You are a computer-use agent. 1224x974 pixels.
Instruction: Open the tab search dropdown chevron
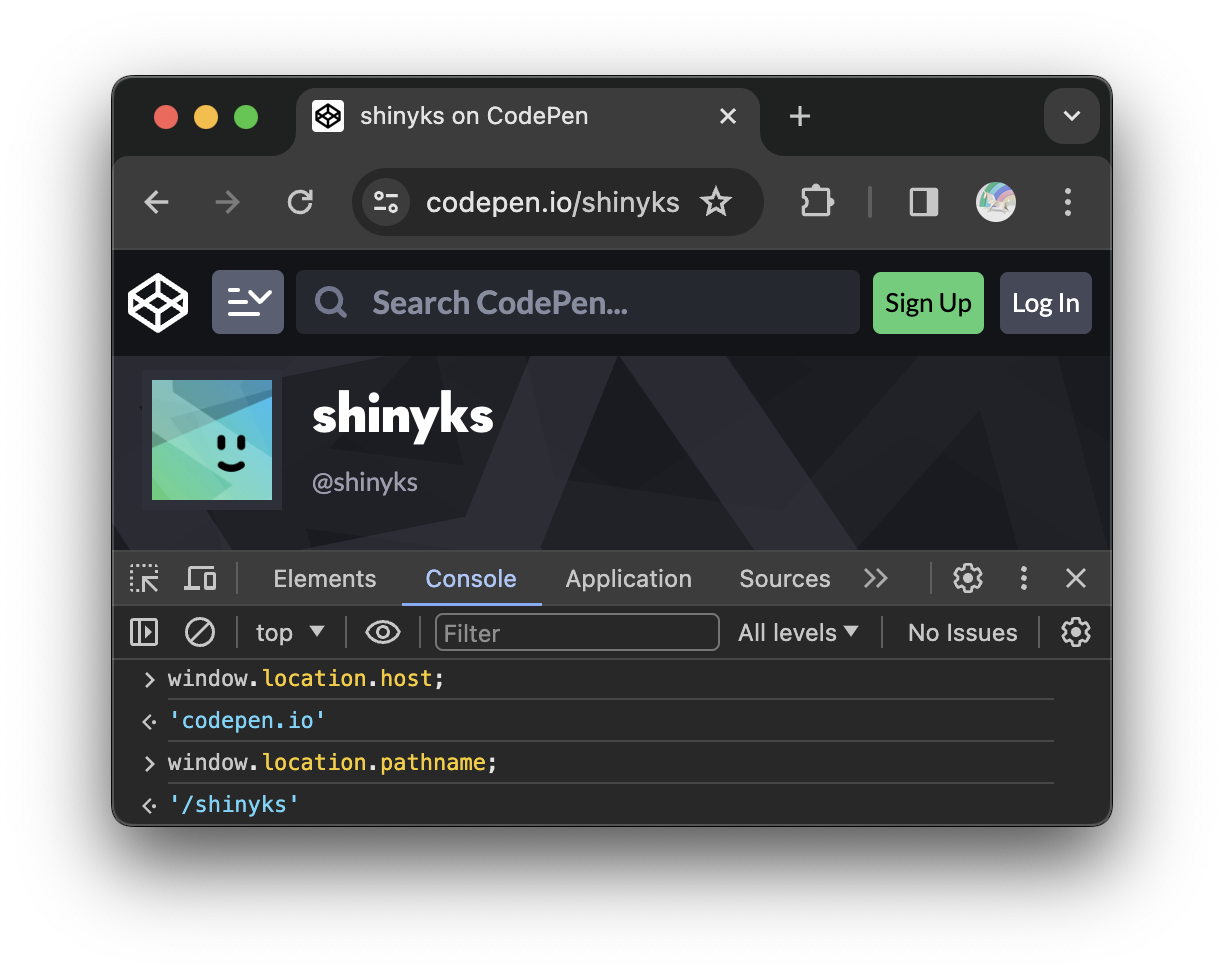coord(1072,117)
